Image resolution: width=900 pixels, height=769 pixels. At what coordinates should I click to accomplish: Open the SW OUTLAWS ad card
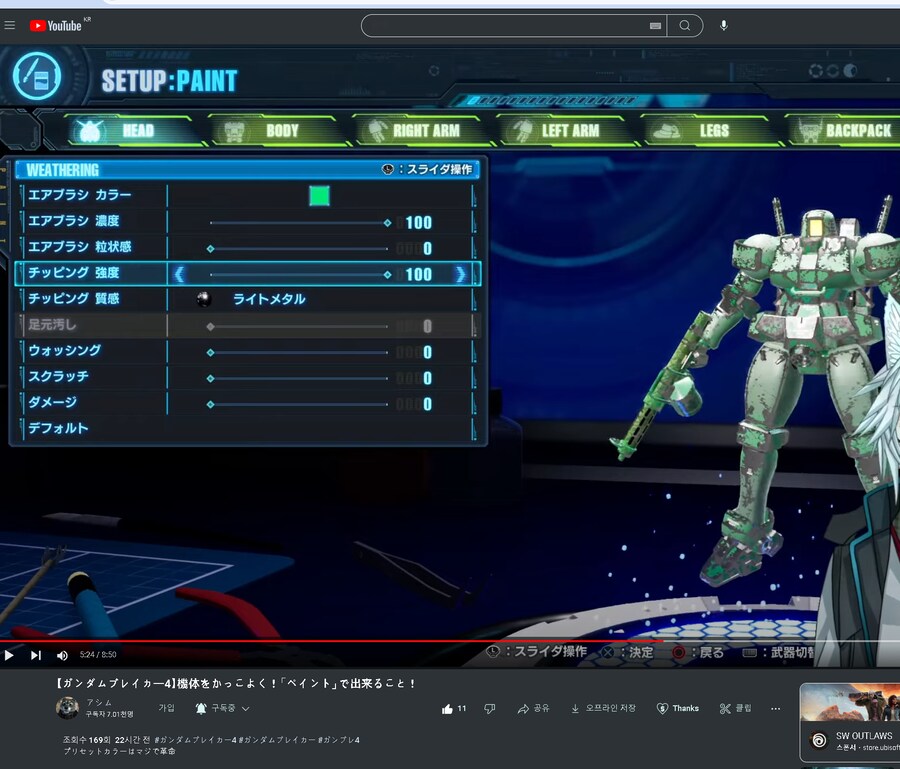pos(850,722)
